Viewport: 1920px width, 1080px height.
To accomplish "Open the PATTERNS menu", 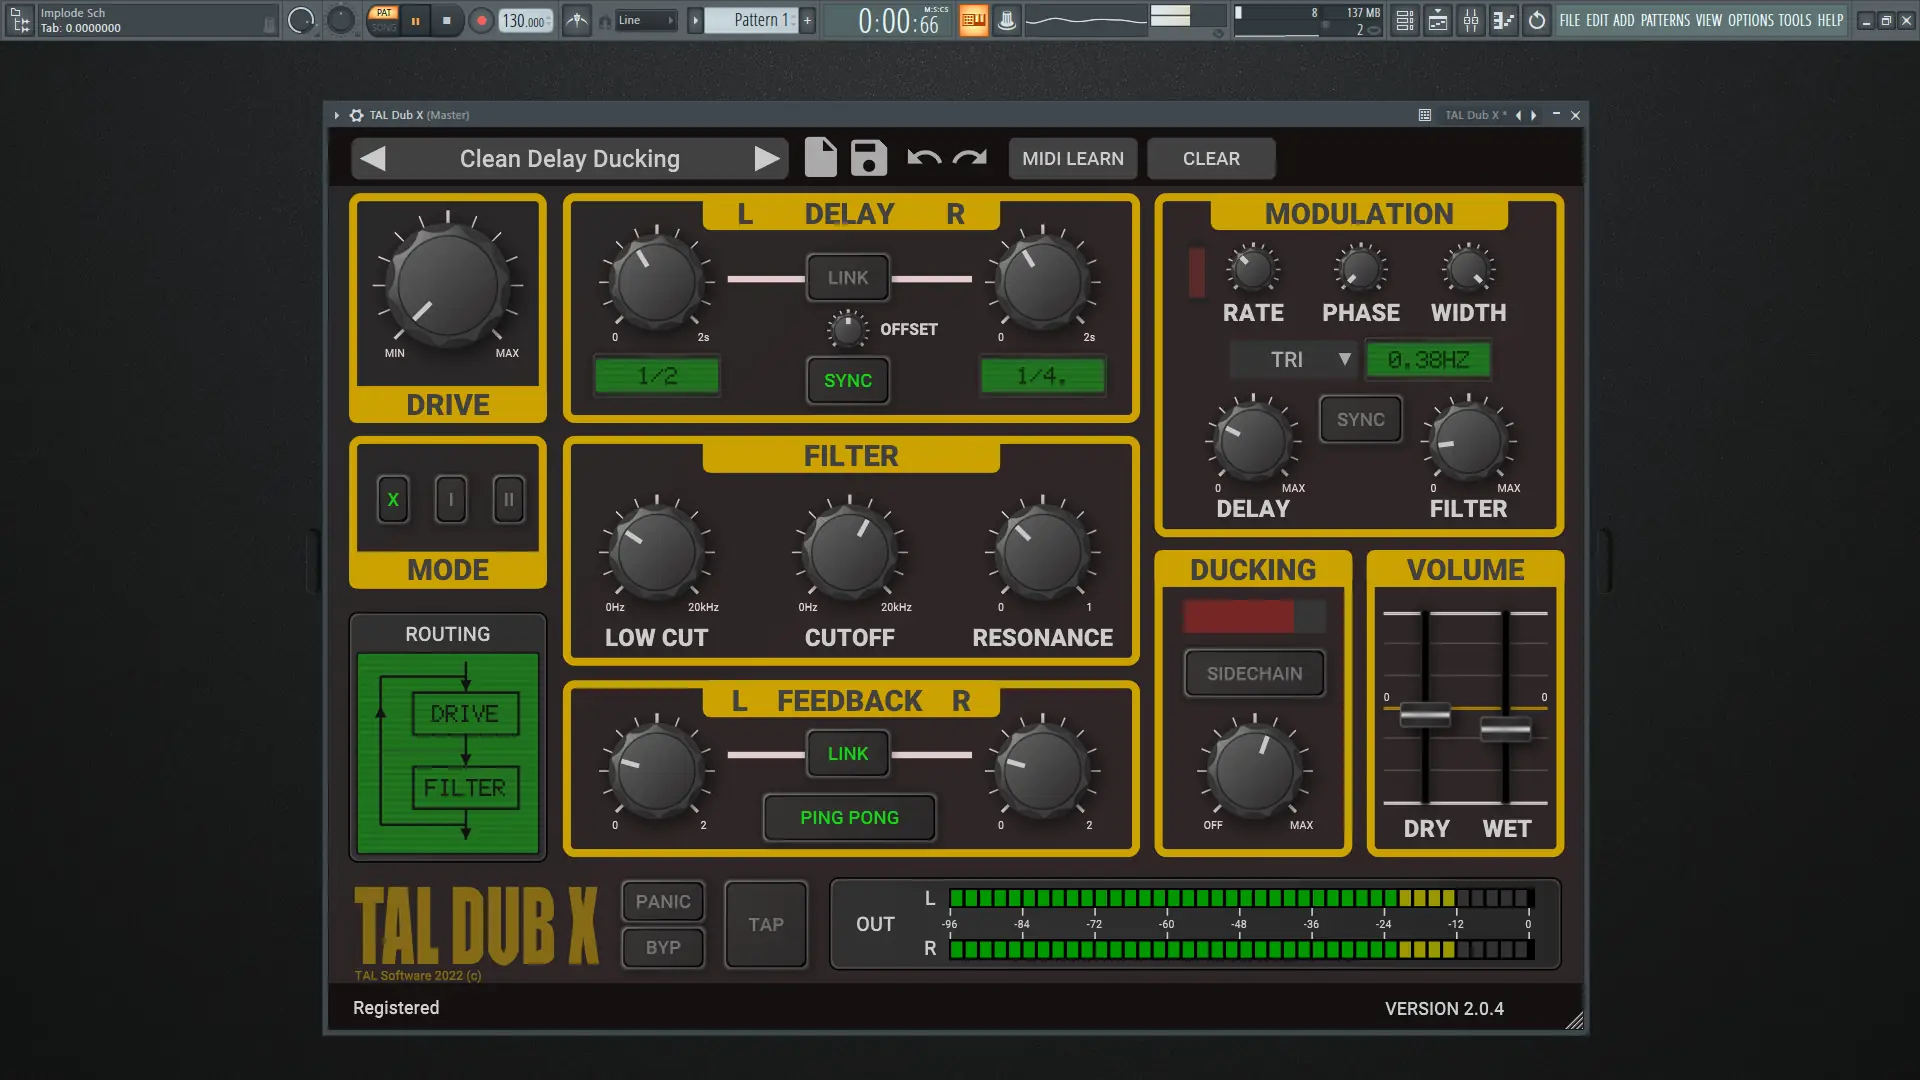I will click(x=1665, y=20).
